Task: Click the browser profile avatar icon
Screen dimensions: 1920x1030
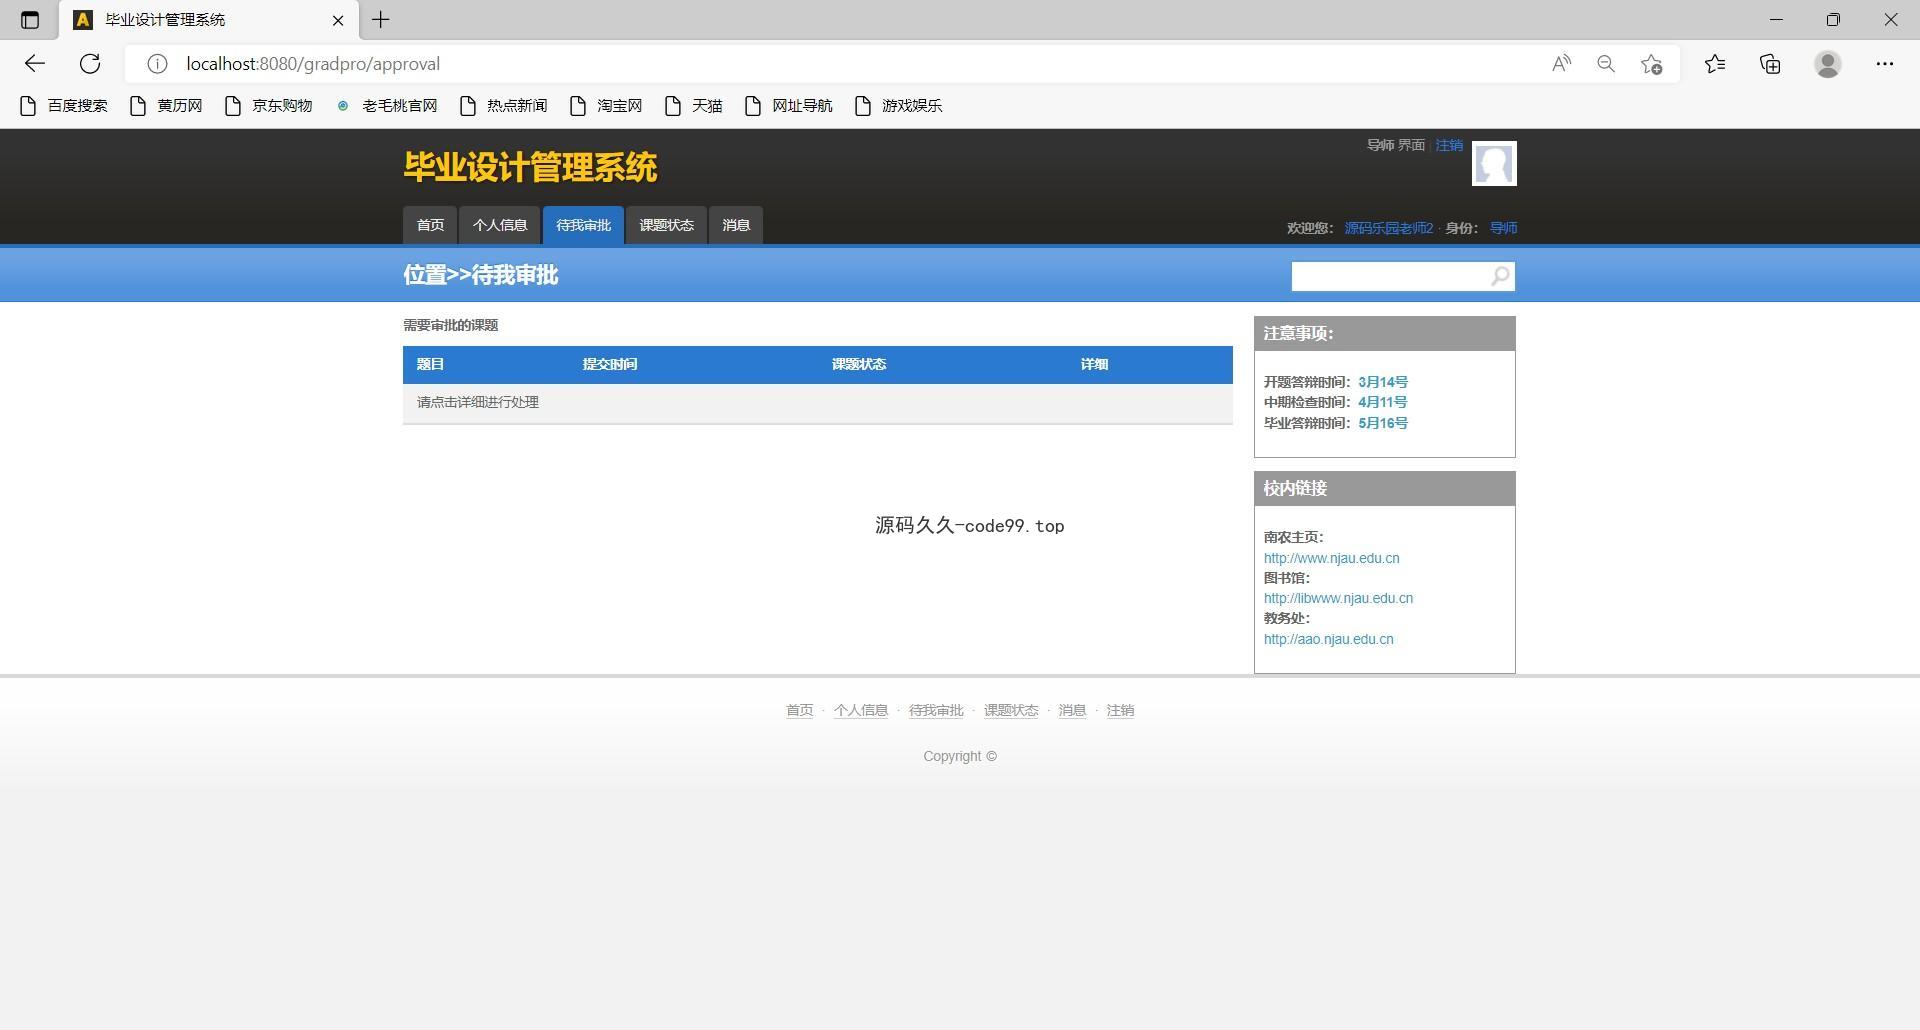Action: [x=1828, y=64]
